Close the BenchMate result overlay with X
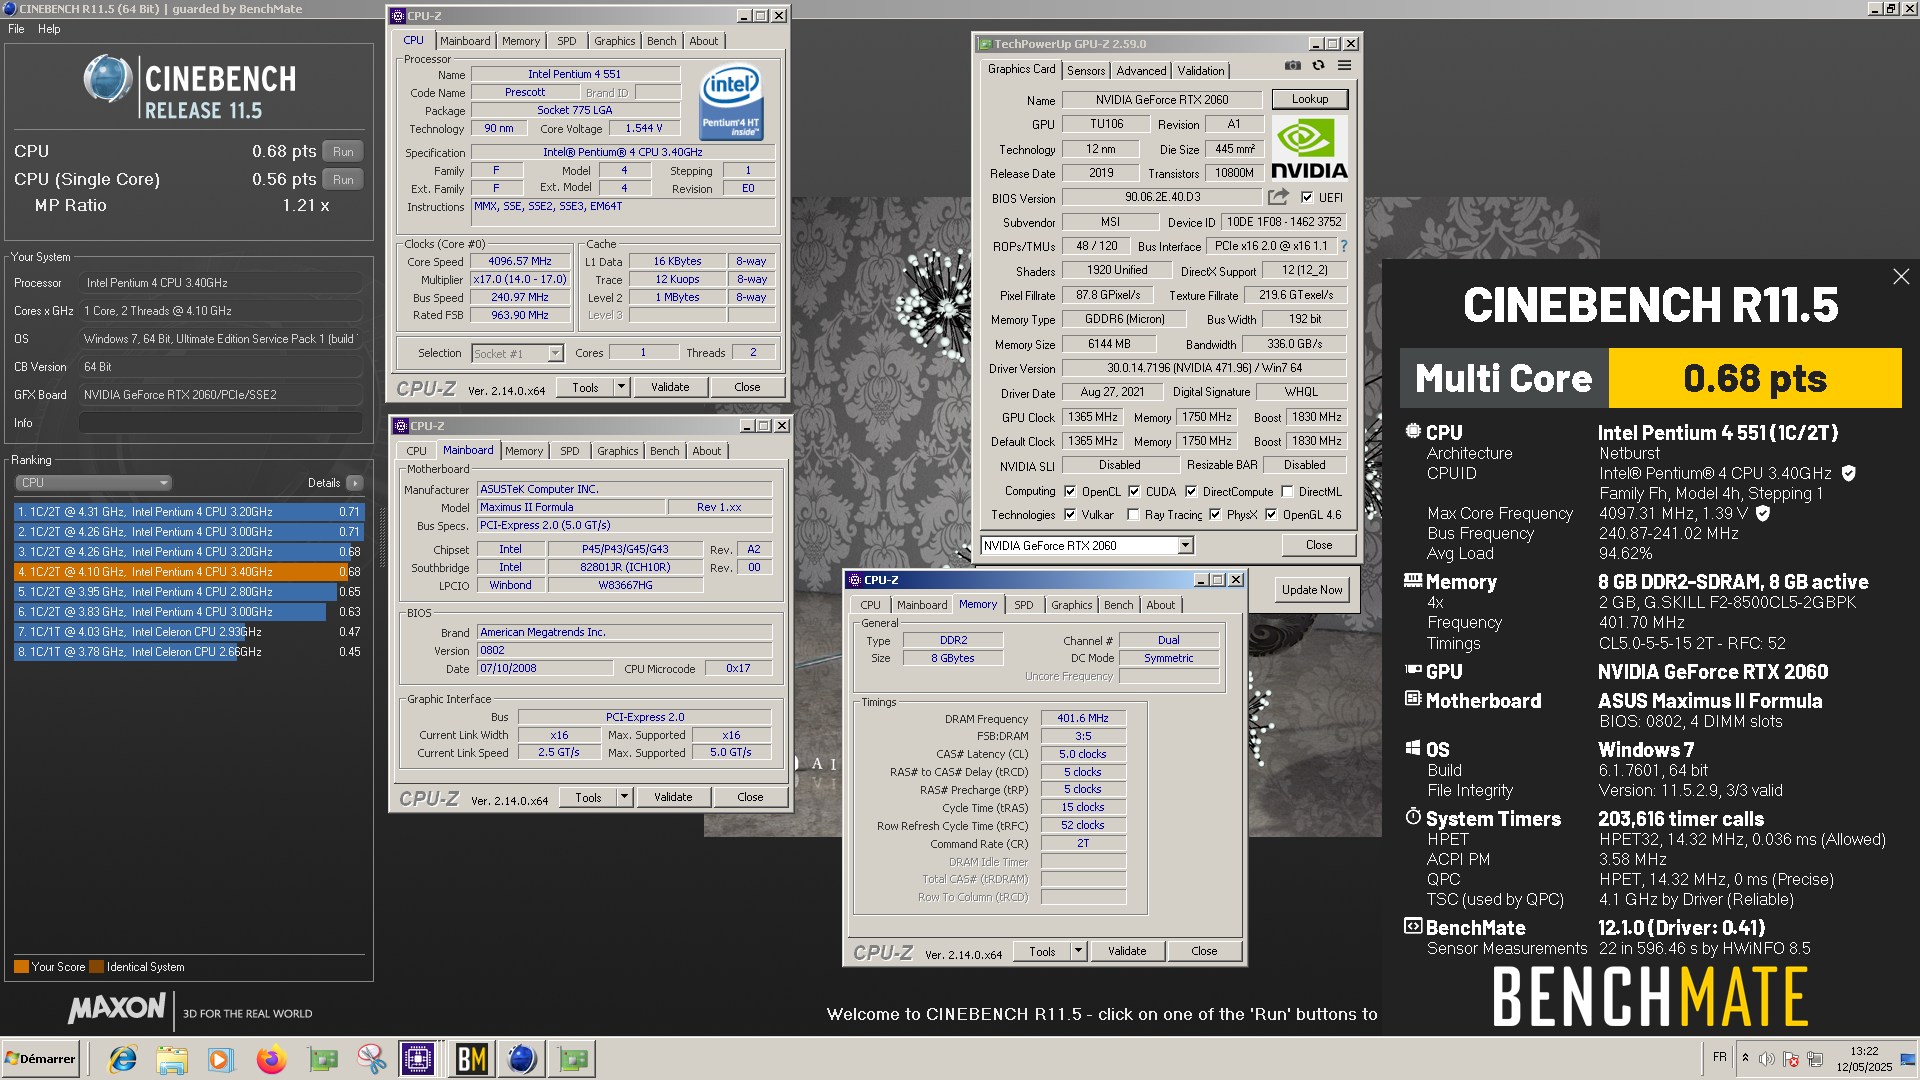The width and height of the screenshot is (1920, 1080). click(1901, 277)
